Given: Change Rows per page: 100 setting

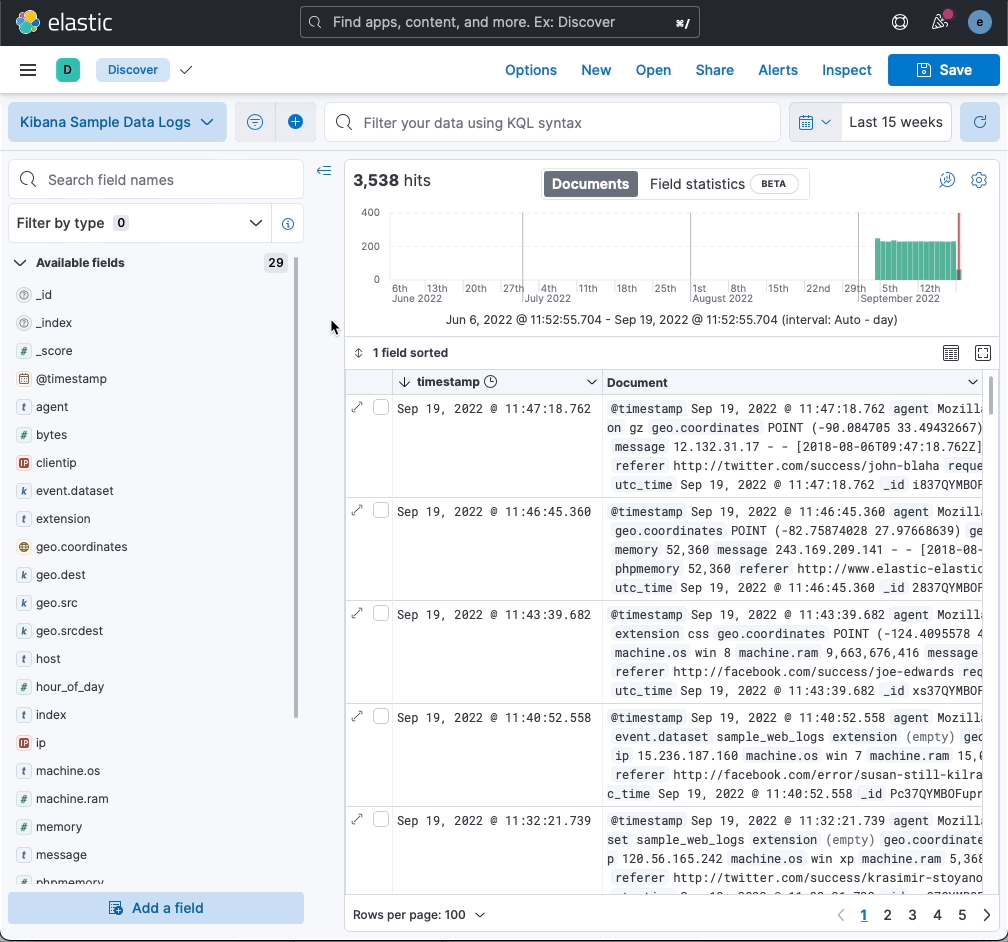Looking at the screenshot, I should tap(418, 915).
